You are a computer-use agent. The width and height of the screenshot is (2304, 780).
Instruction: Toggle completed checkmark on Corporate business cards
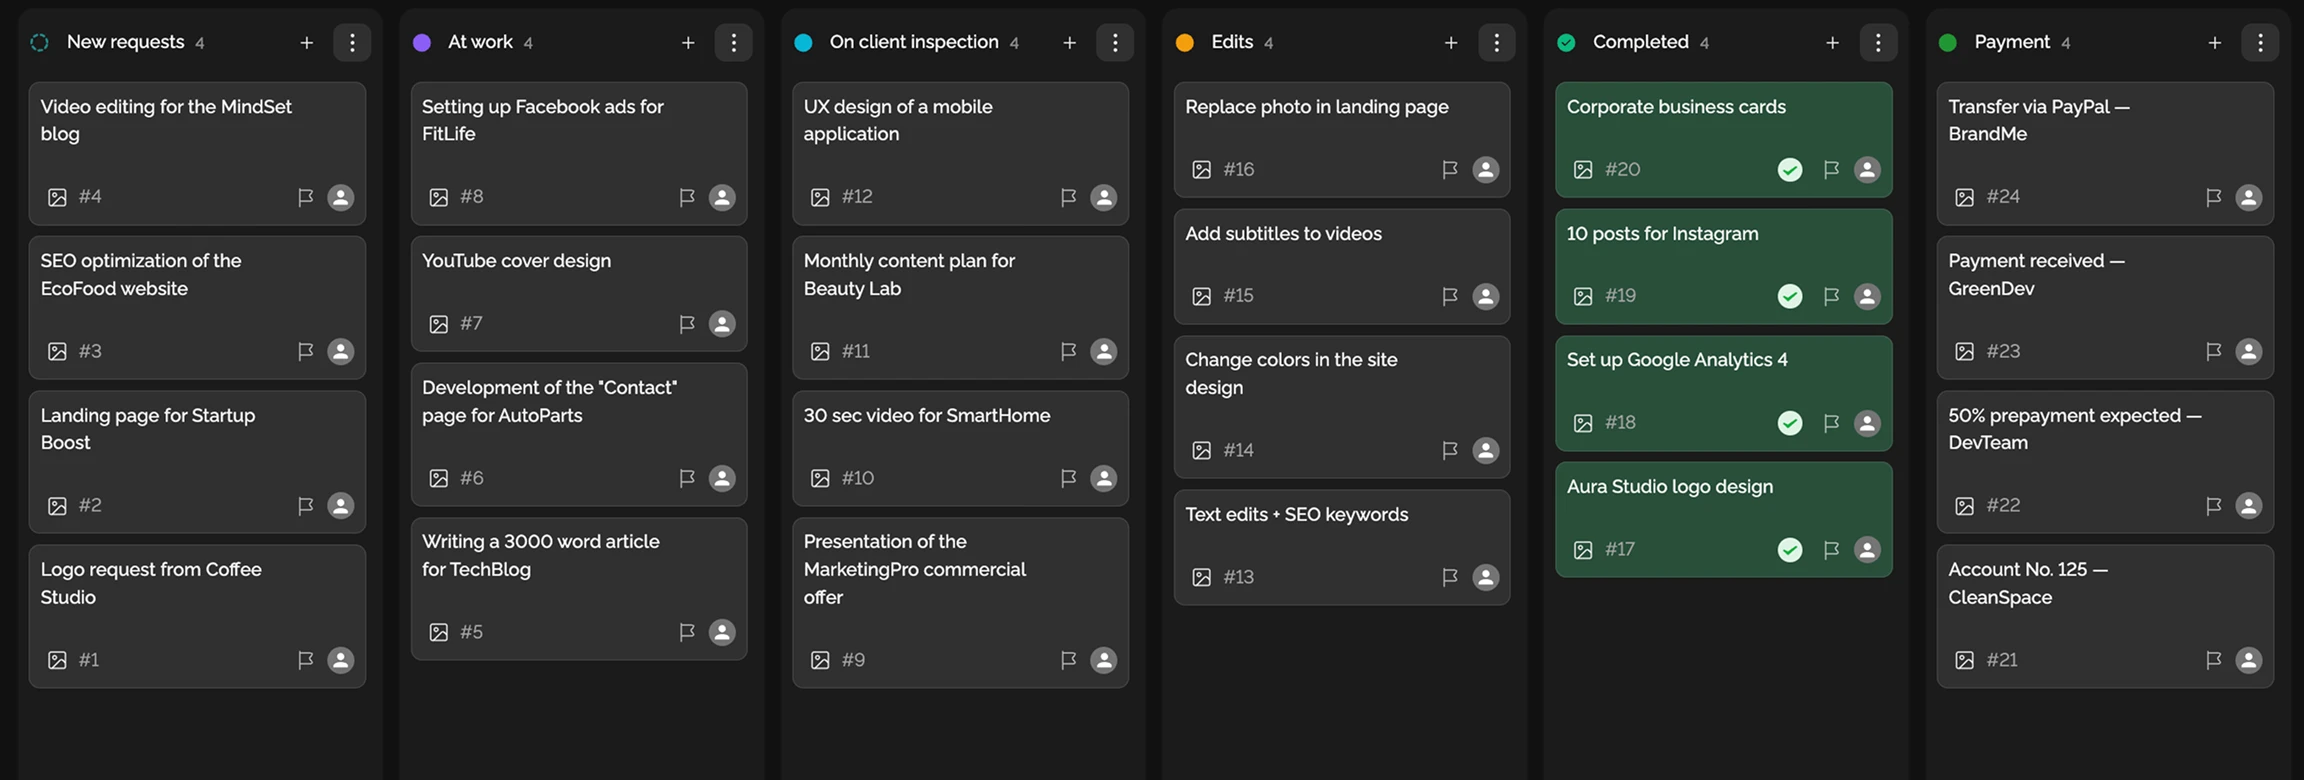tap(1789, 170)
